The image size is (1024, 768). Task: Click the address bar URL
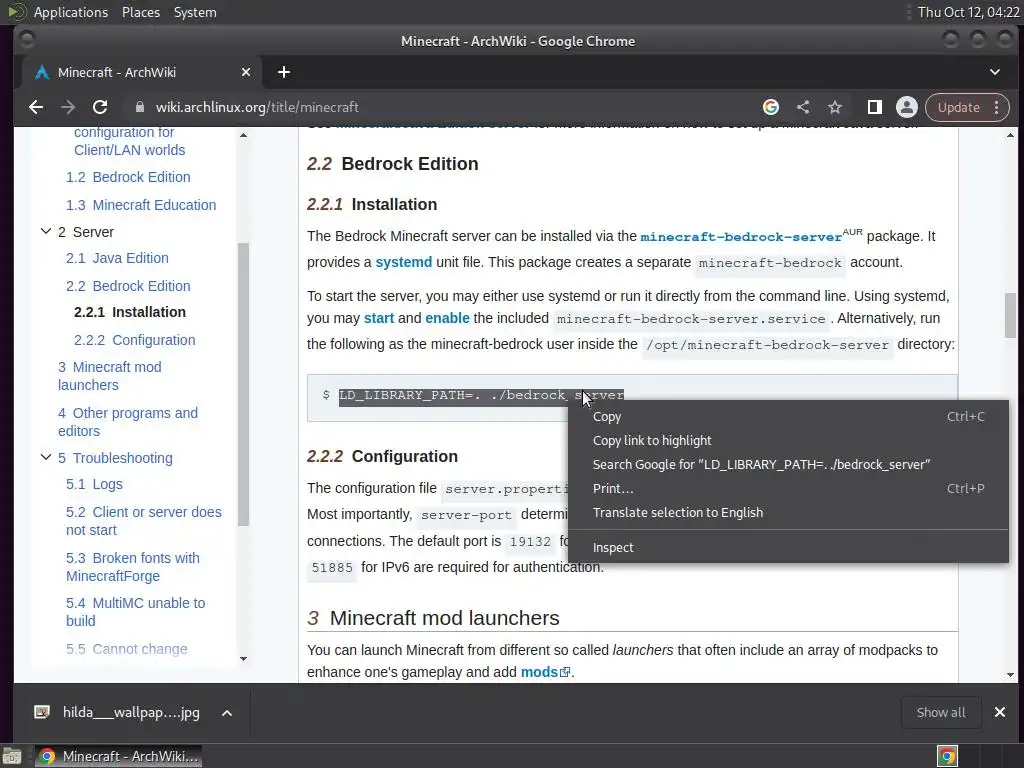click(x=257, y=107)
